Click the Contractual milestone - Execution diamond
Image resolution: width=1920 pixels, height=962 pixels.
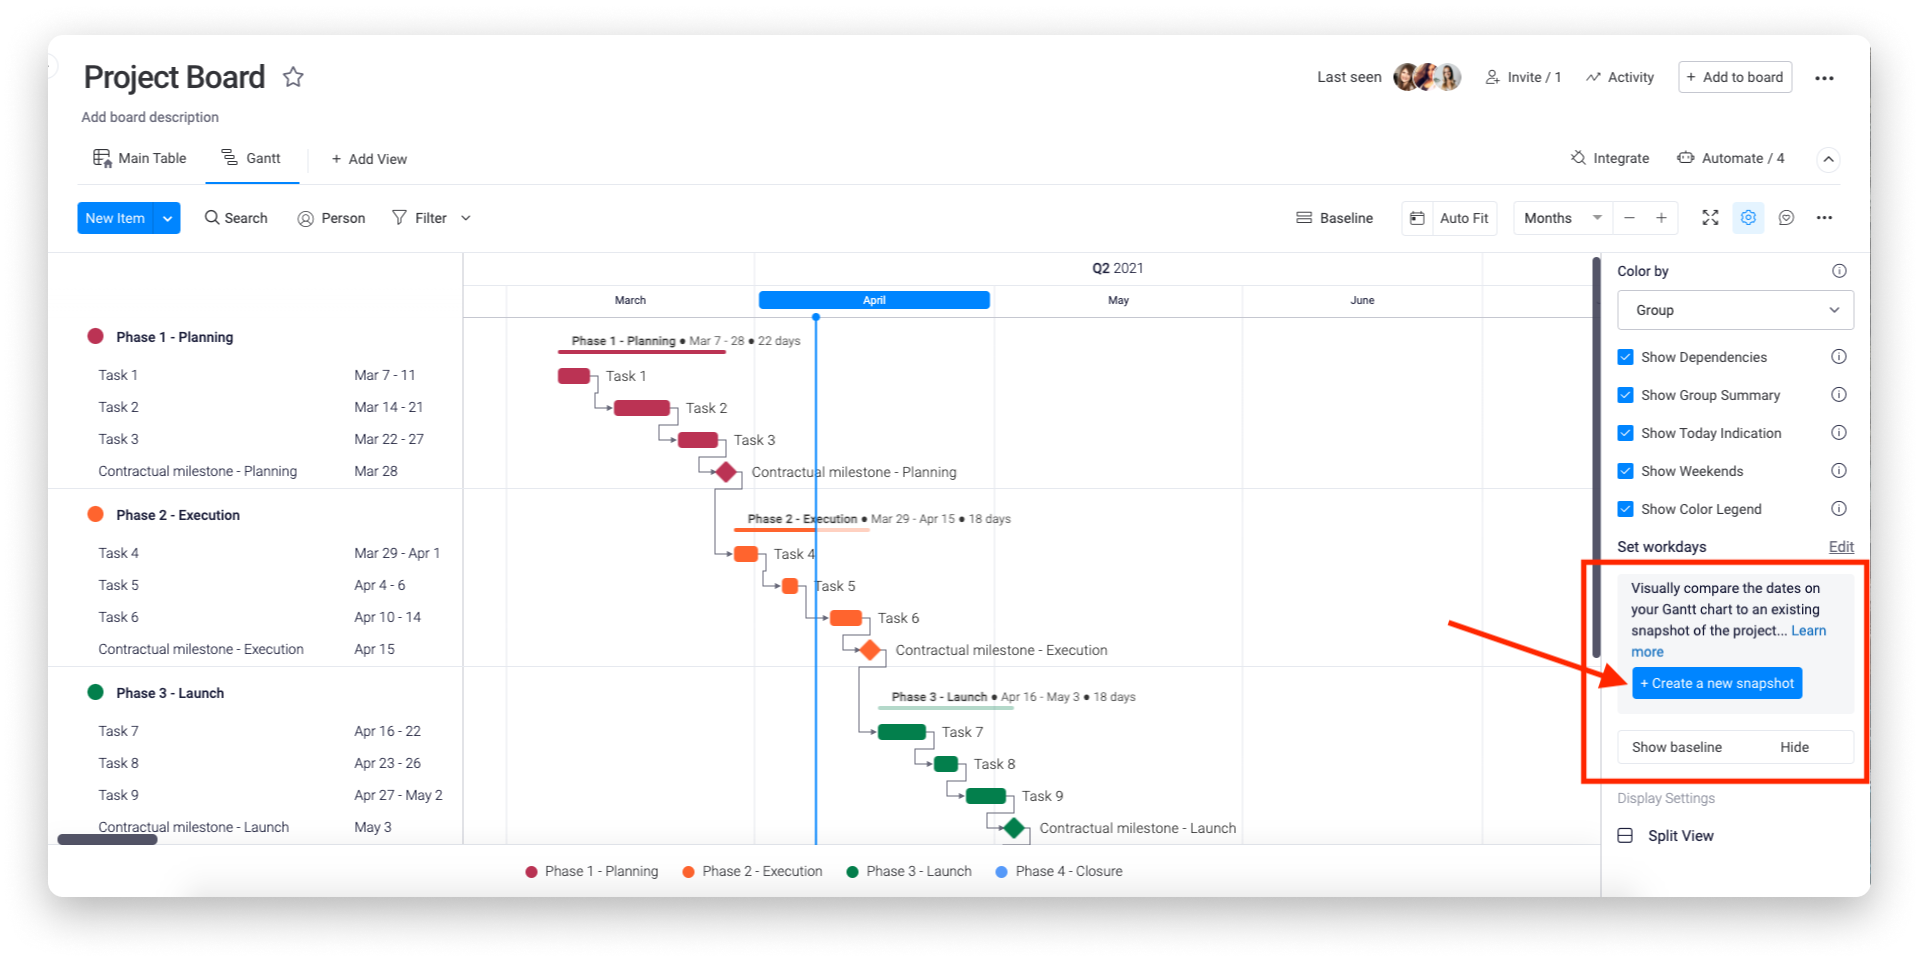[x=870, y=650]
